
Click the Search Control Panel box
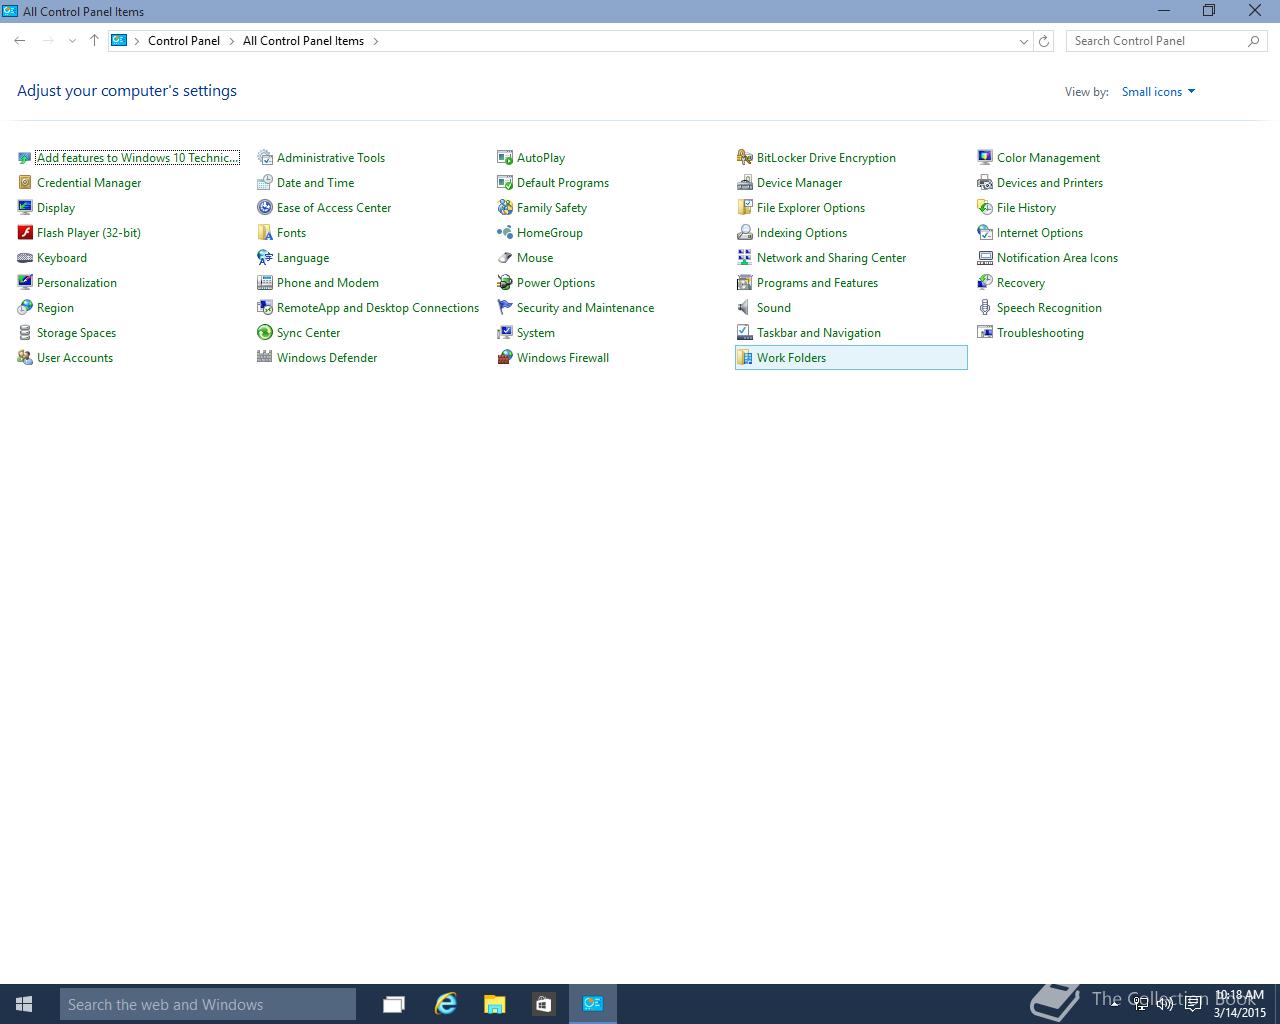click(1166, 41)
